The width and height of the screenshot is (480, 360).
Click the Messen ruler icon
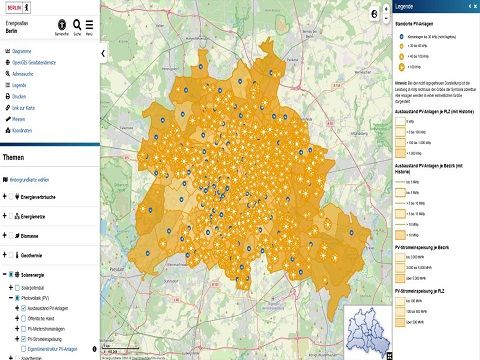pos(8,119)
